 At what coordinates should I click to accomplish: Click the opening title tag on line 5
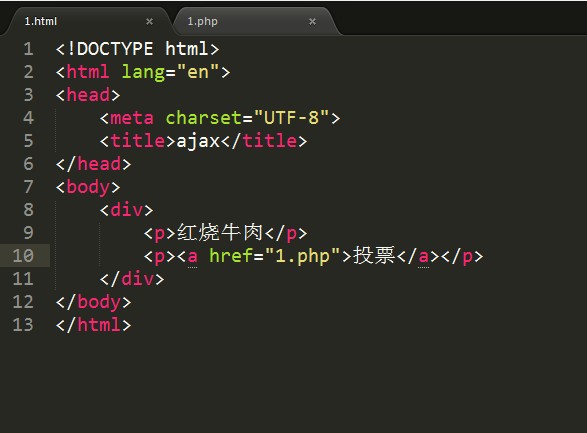138,141
